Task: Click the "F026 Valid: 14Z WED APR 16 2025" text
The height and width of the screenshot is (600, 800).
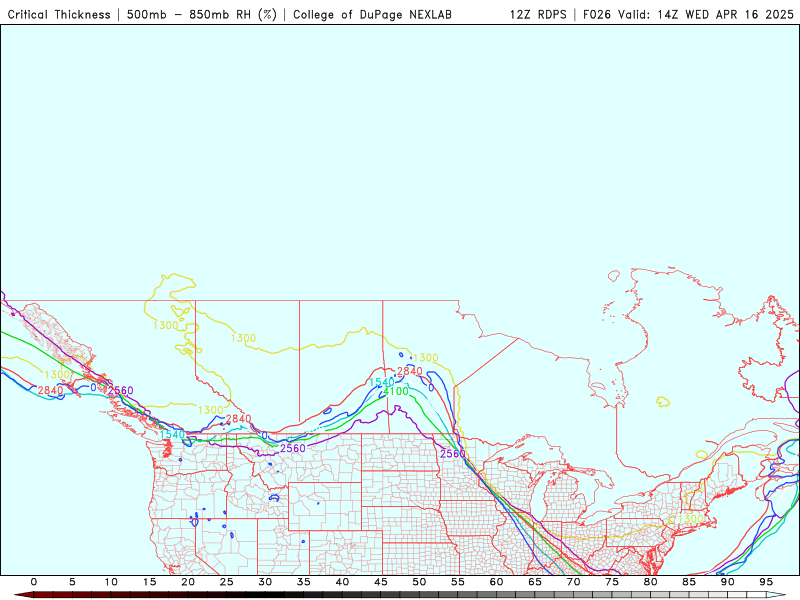Action: coord(688,14)
